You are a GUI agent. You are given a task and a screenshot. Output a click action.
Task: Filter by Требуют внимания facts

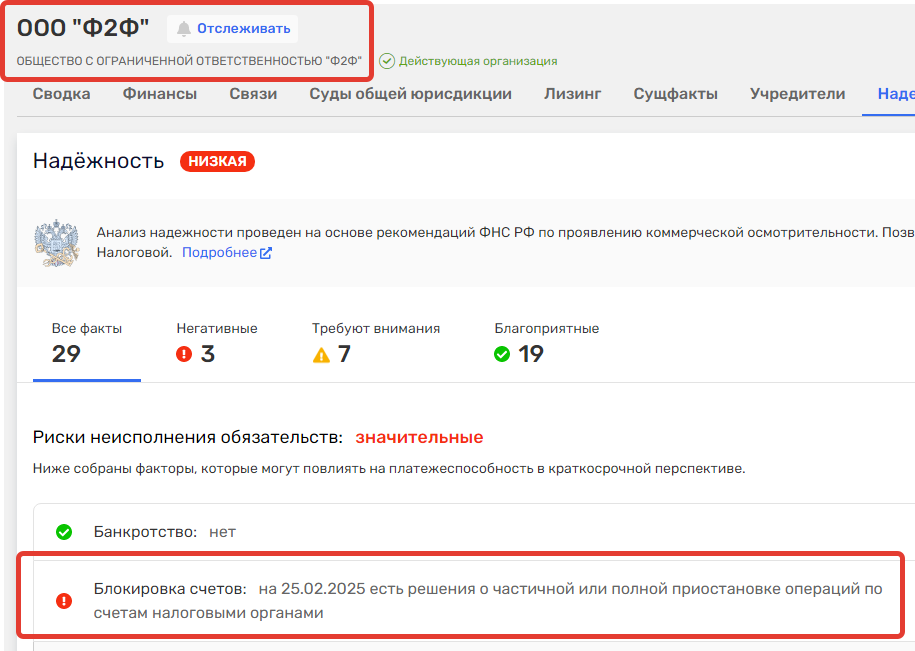(376, 344)
